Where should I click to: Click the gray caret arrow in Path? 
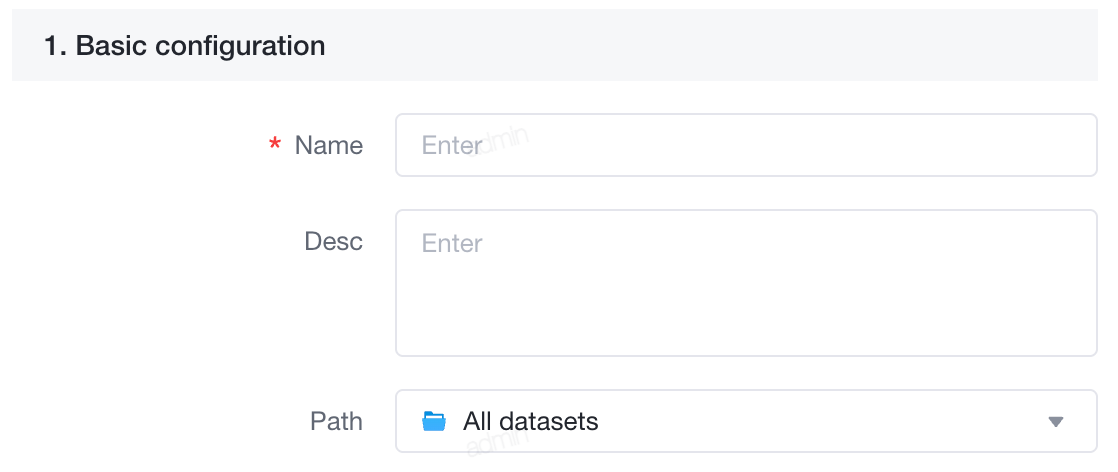coord(1056,421)
